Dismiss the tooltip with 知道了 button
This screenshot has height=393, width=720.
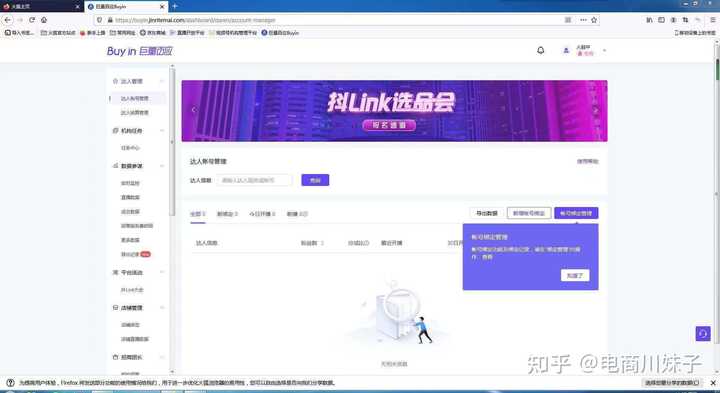tap(575, 275)
